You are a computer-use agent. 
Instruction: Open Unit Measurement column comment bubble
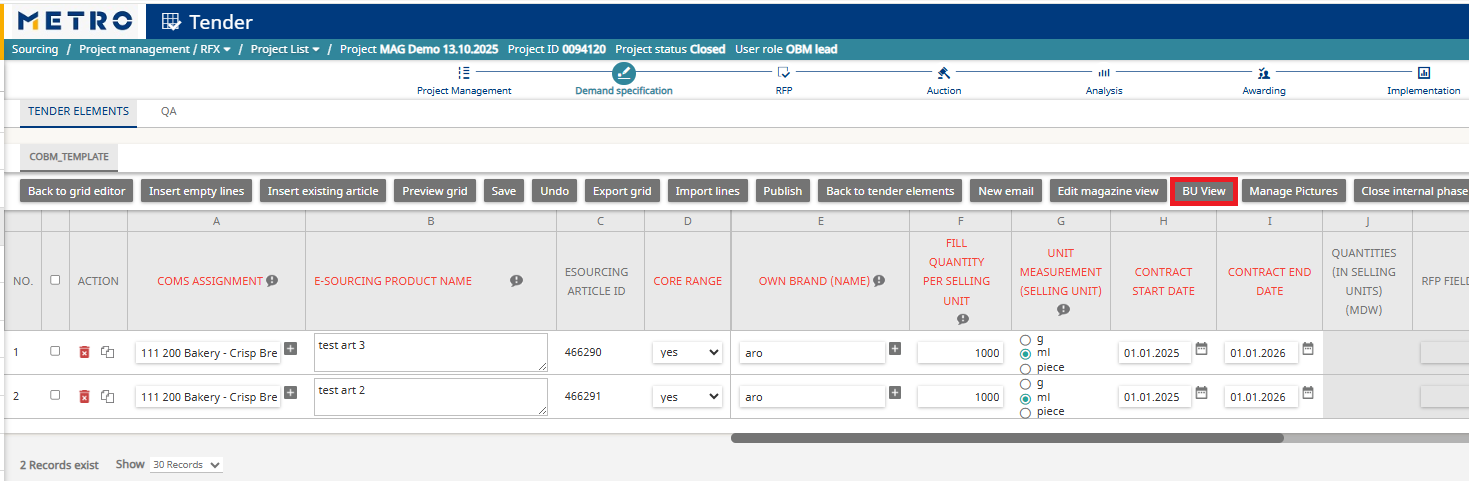1063,310
